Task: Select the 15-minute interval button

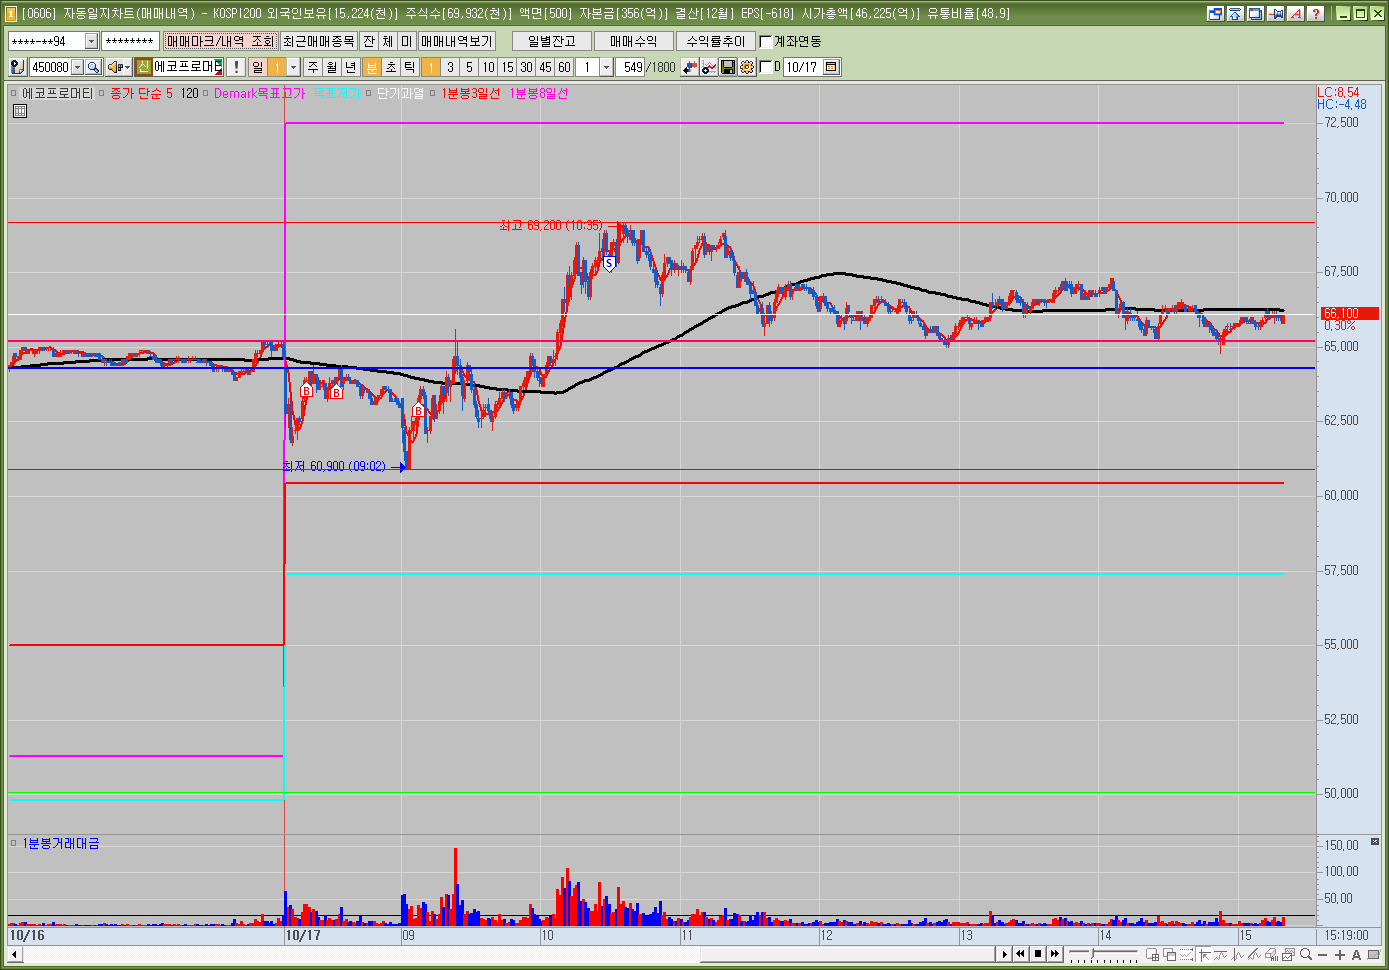Action: tap(506, 67)
